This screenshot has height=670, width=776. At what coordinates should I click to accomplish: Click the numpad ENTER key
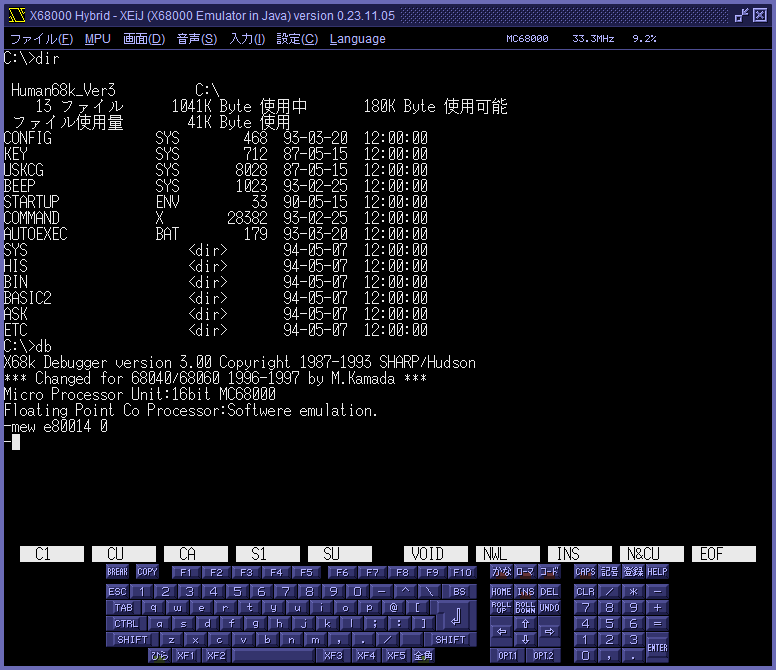click(657, 647)
